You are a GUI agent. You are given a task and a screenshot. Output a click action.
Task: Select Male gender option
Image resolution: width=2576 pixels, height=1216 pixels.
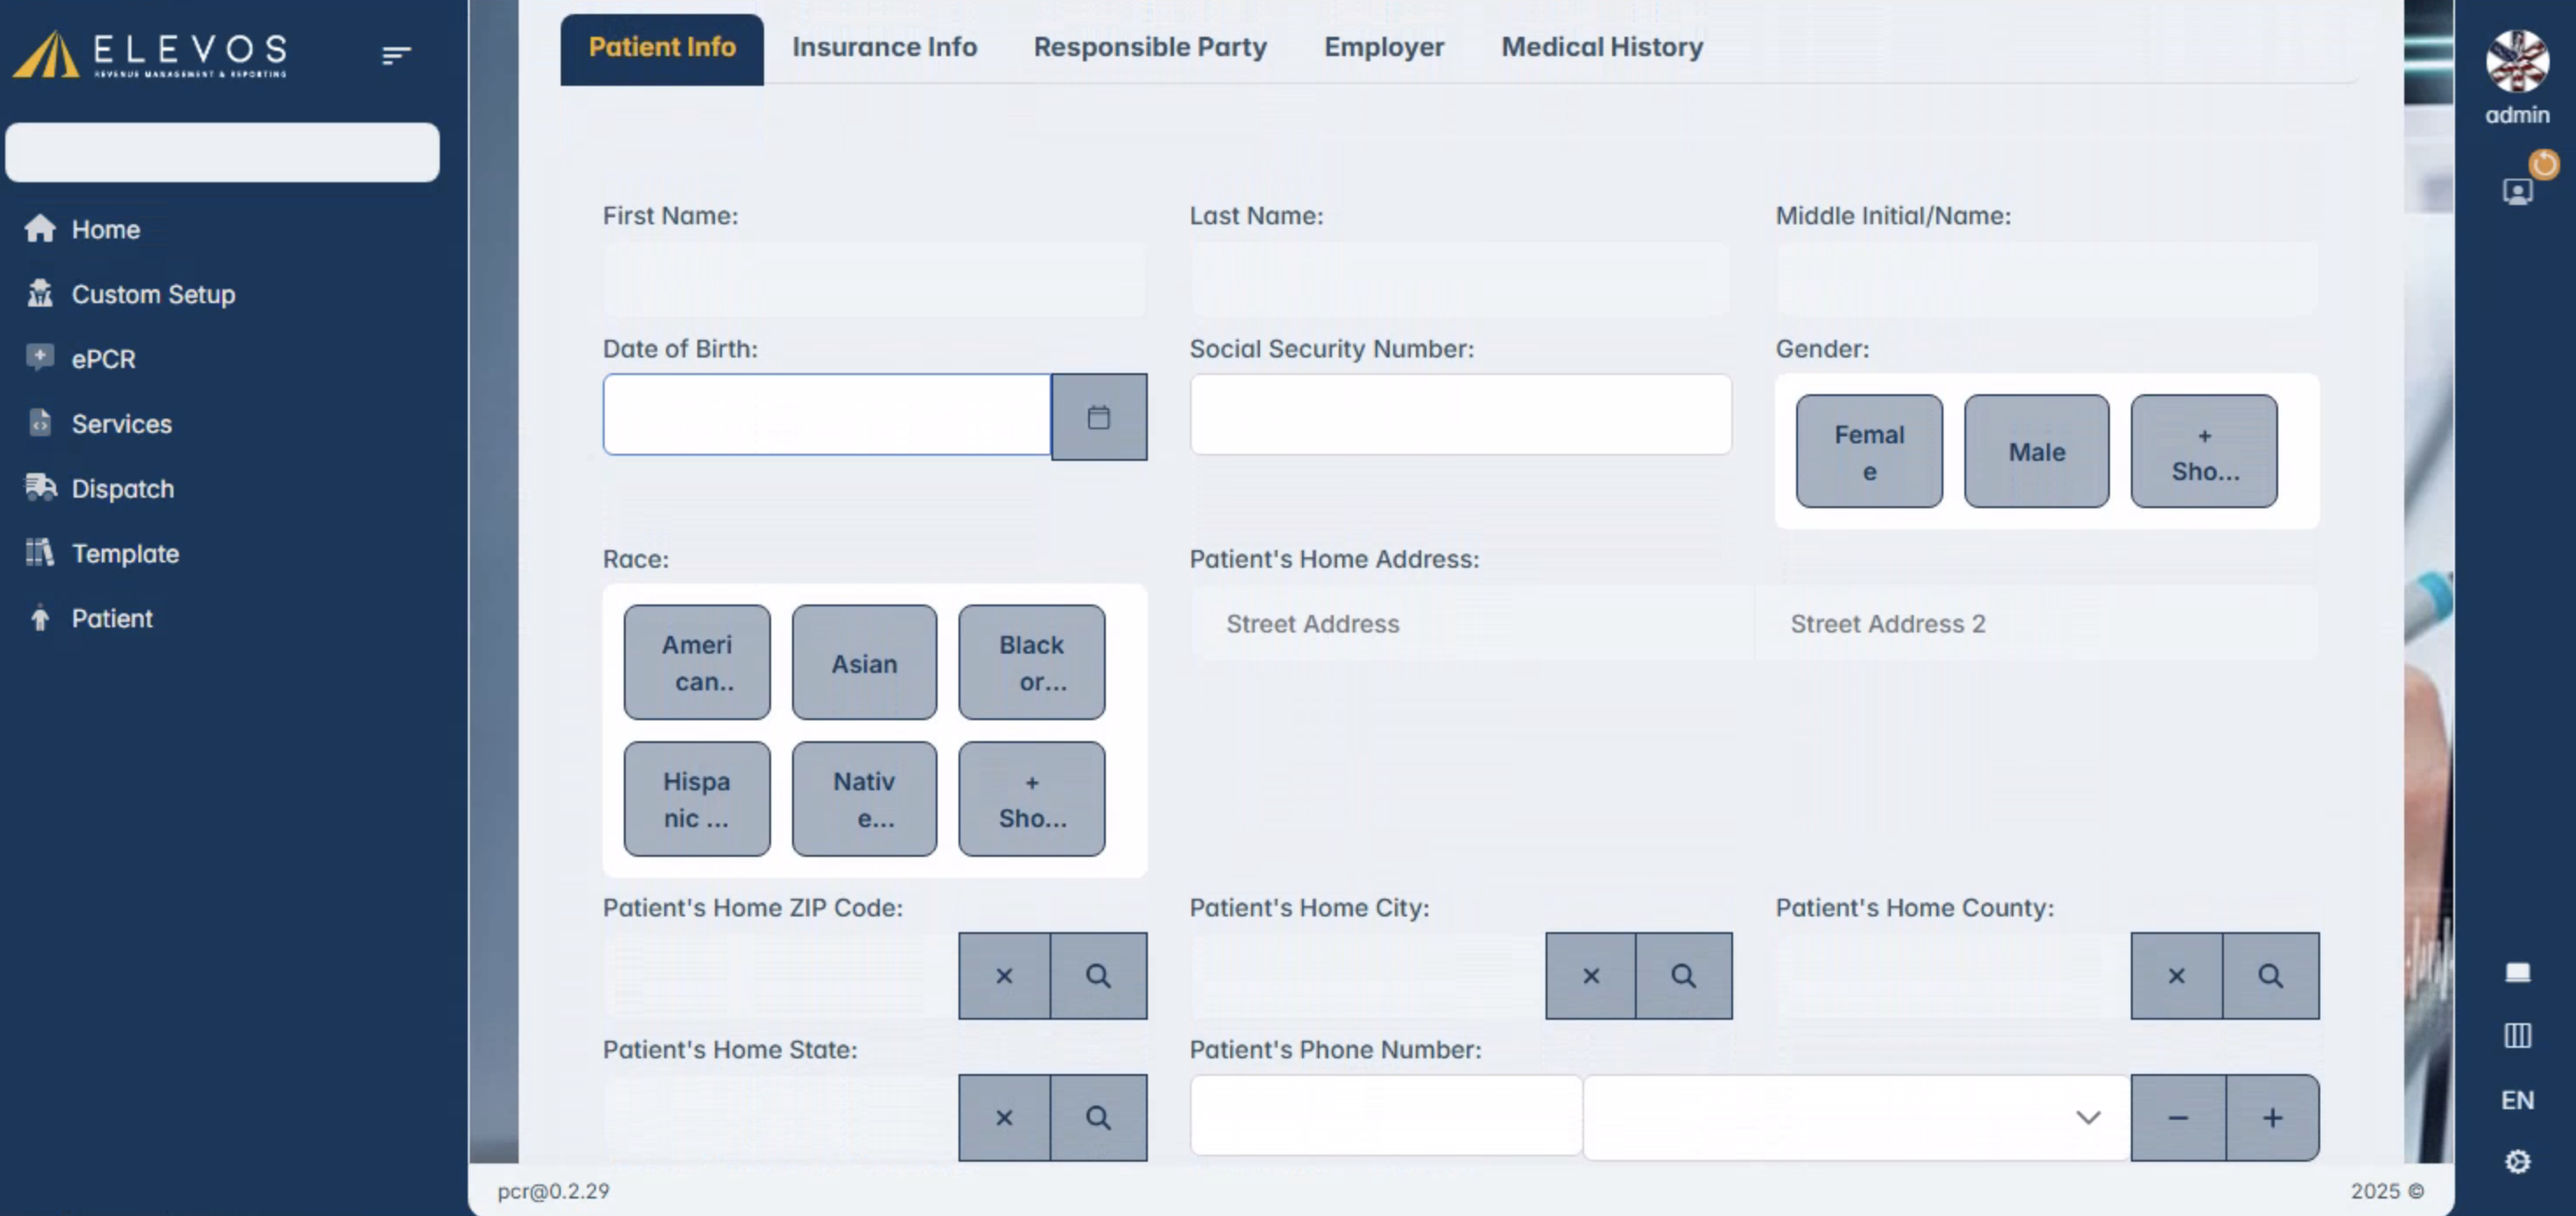click(x=2036, y=451)
